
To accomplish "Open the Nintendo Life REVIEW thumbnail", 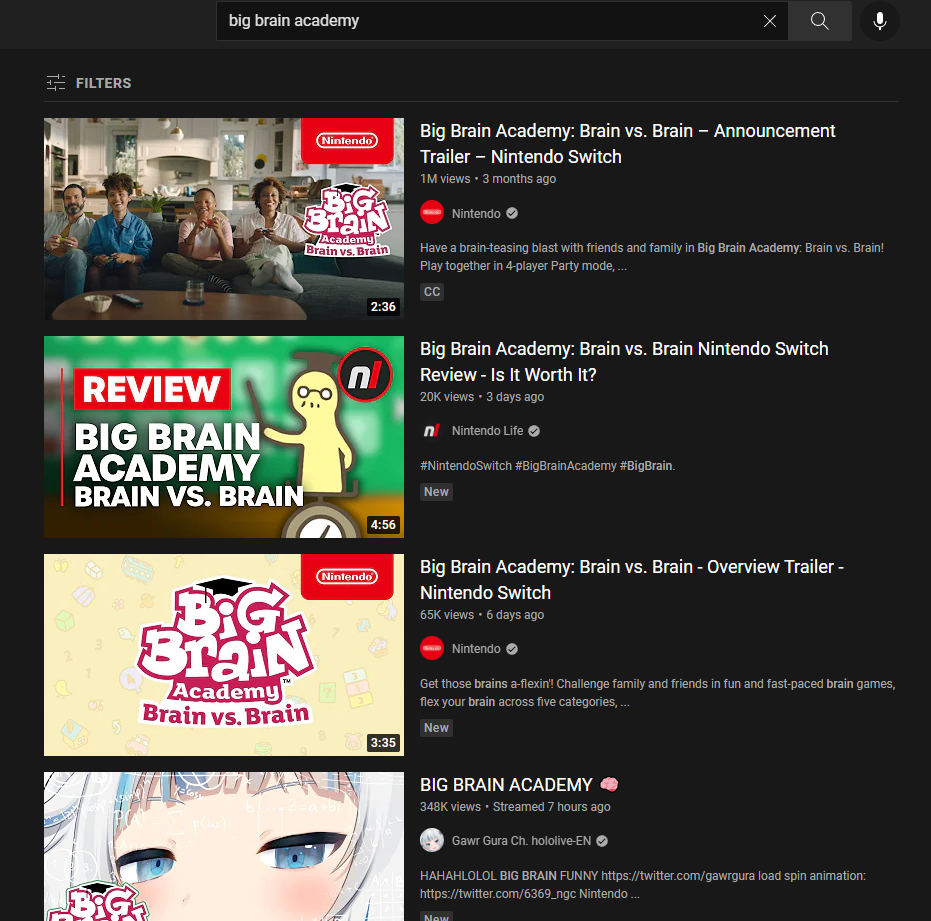I will (x=224, y=437).
